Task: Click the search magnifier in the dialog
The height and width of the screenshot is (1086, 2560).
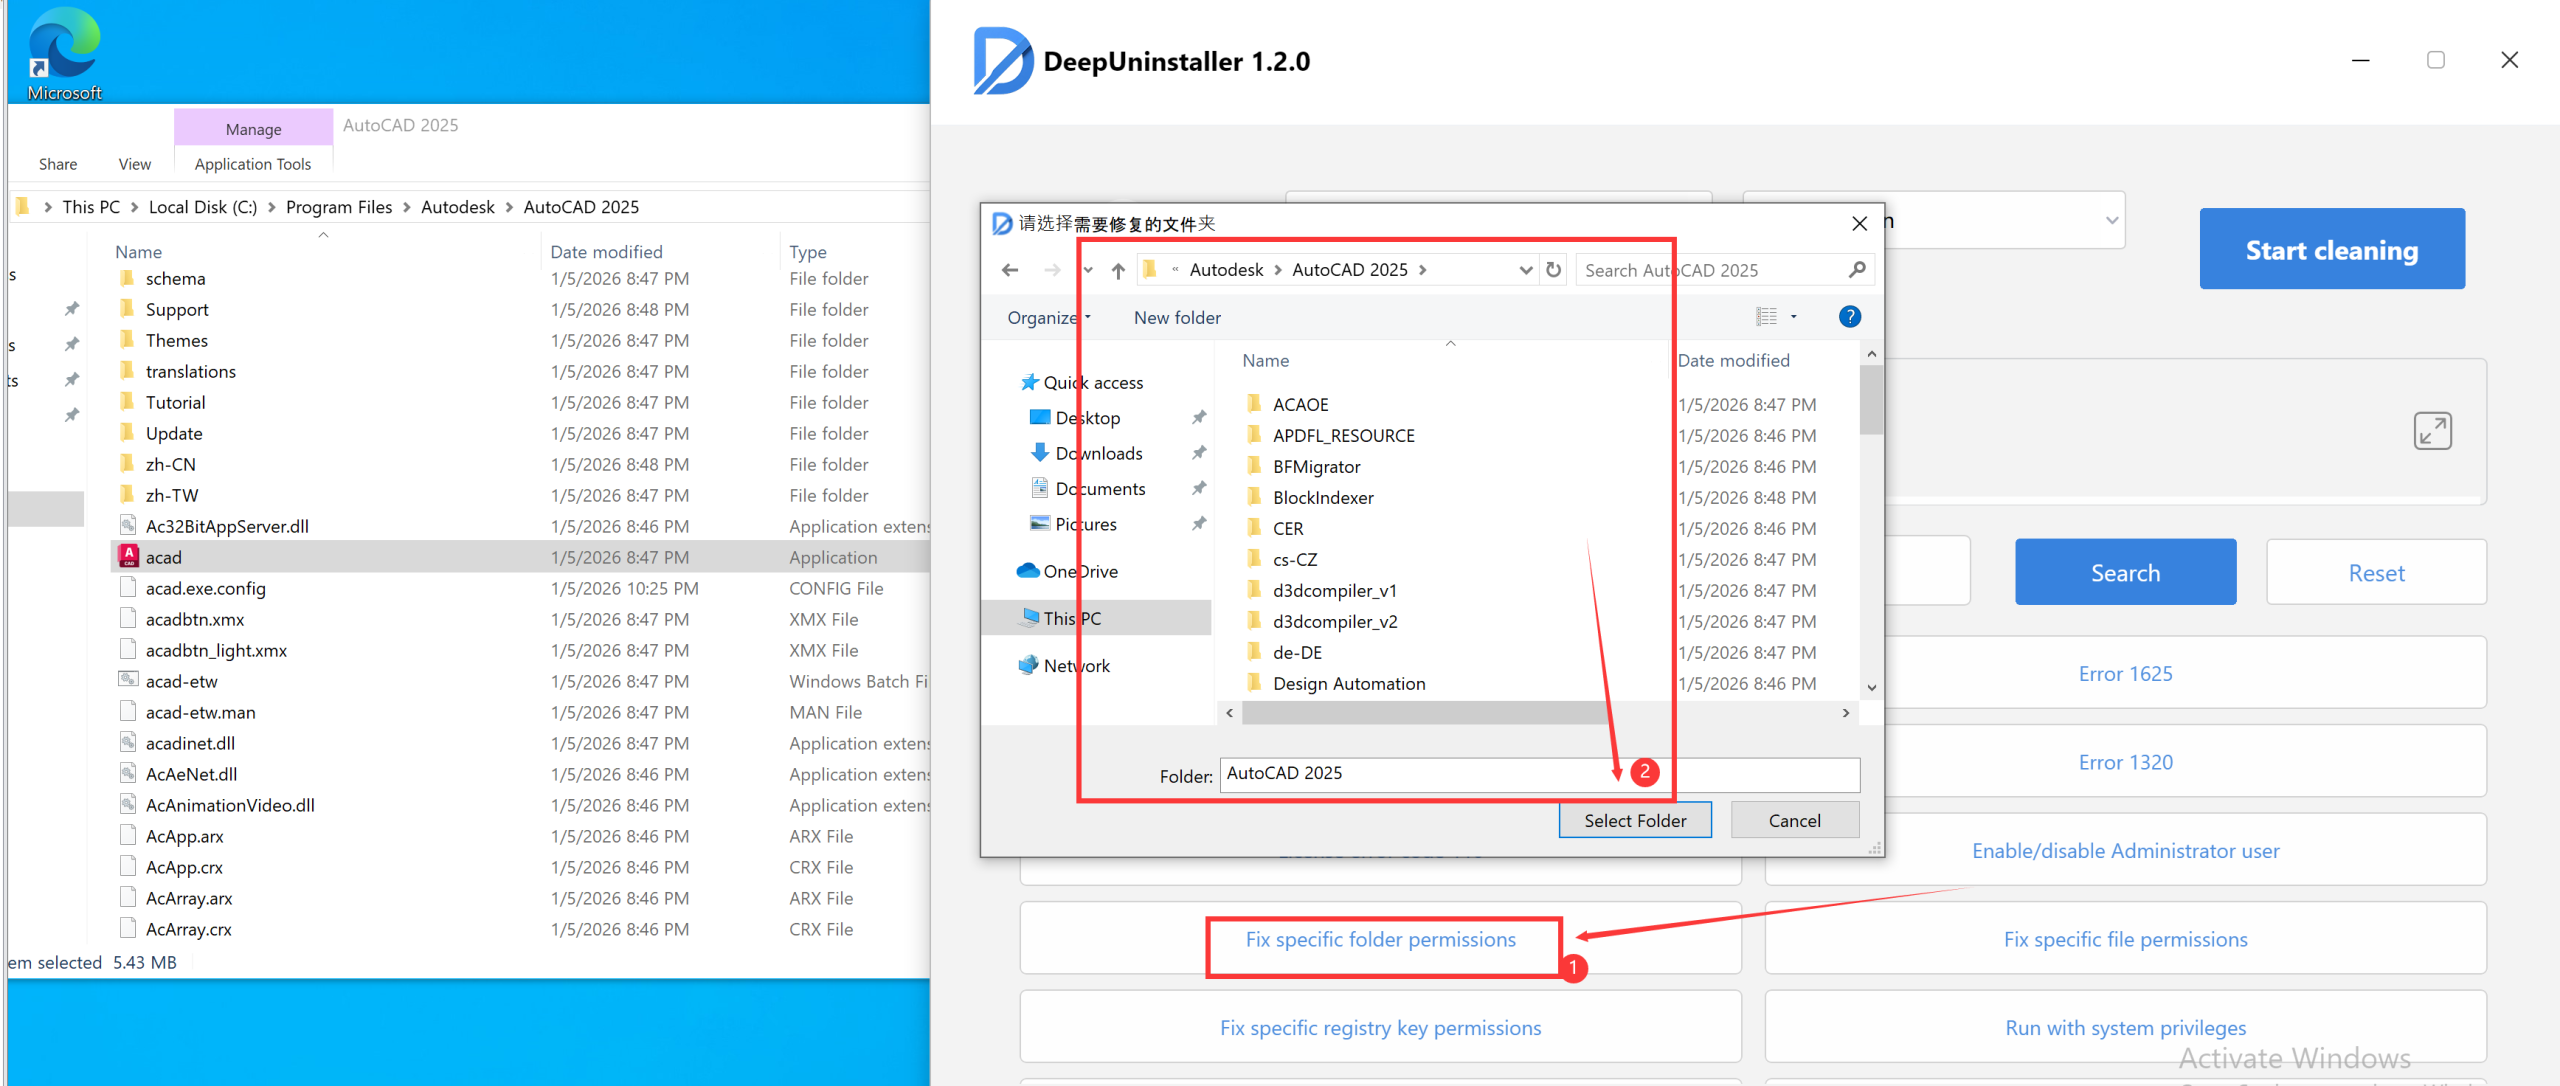Action: click(x=1857, y=270)
